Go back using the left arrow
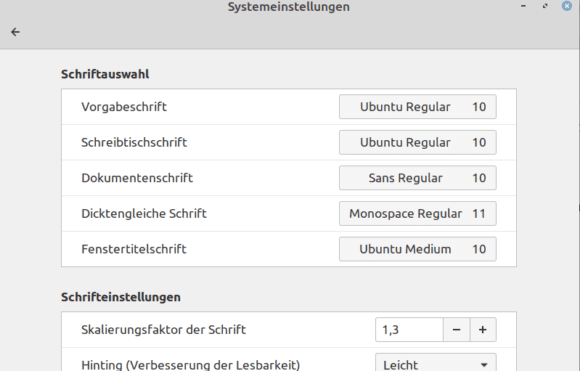The width and height of the screenshot is (580, 371). tap(15, 32)
